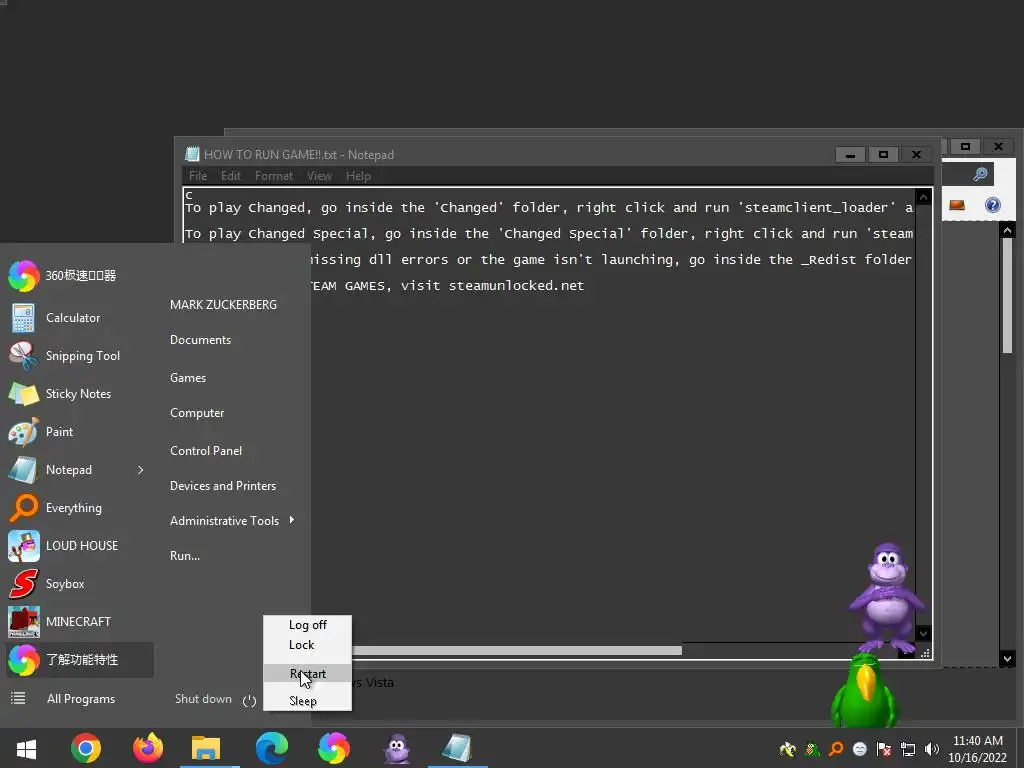The height and width of the screenshot is (768, 1024).
Task: Open Games from the Start menu
Action: (x=188, y=378)
